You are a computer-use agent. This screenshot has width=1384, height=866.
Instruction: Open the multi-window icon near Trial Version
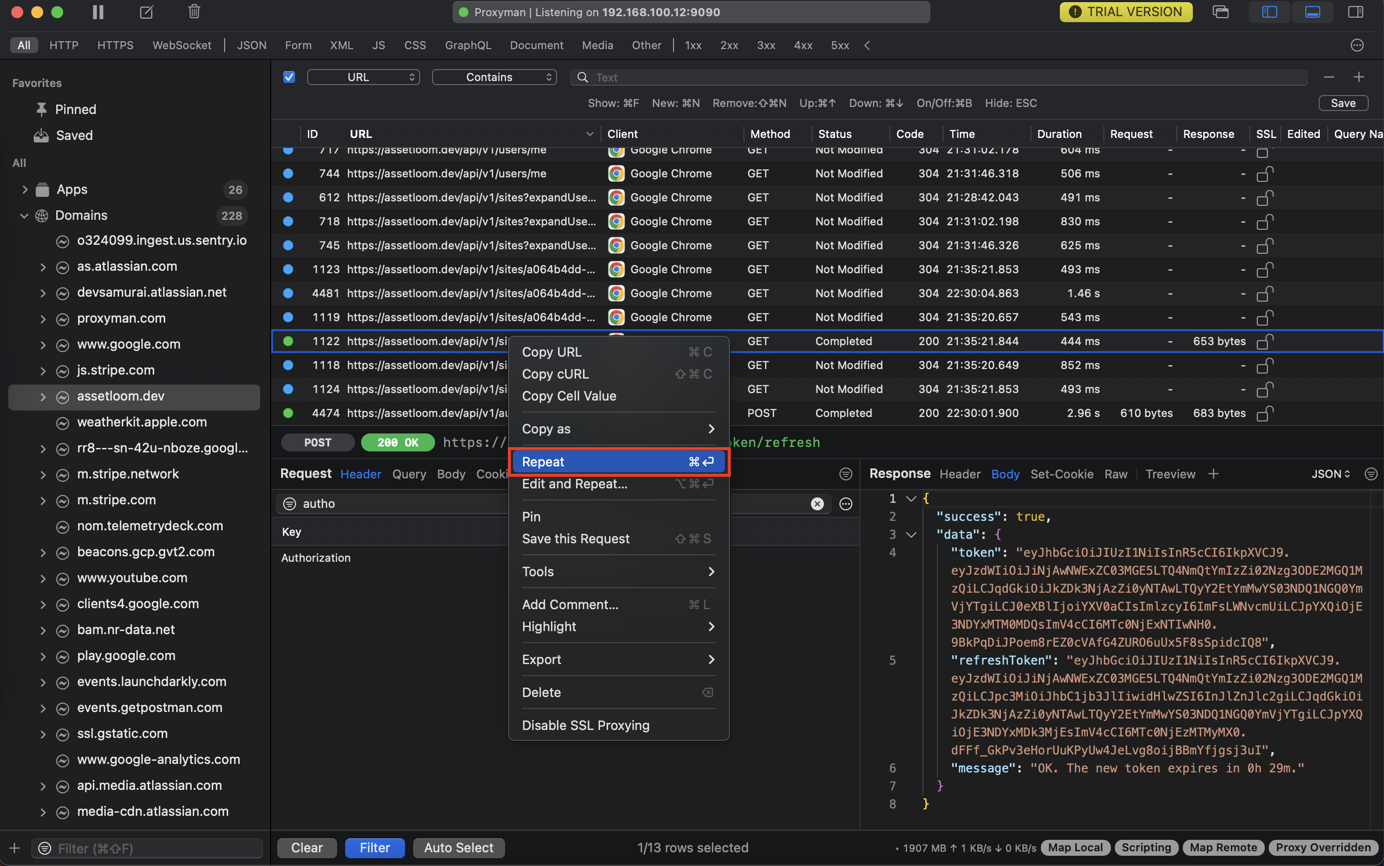click(1221, 12)
